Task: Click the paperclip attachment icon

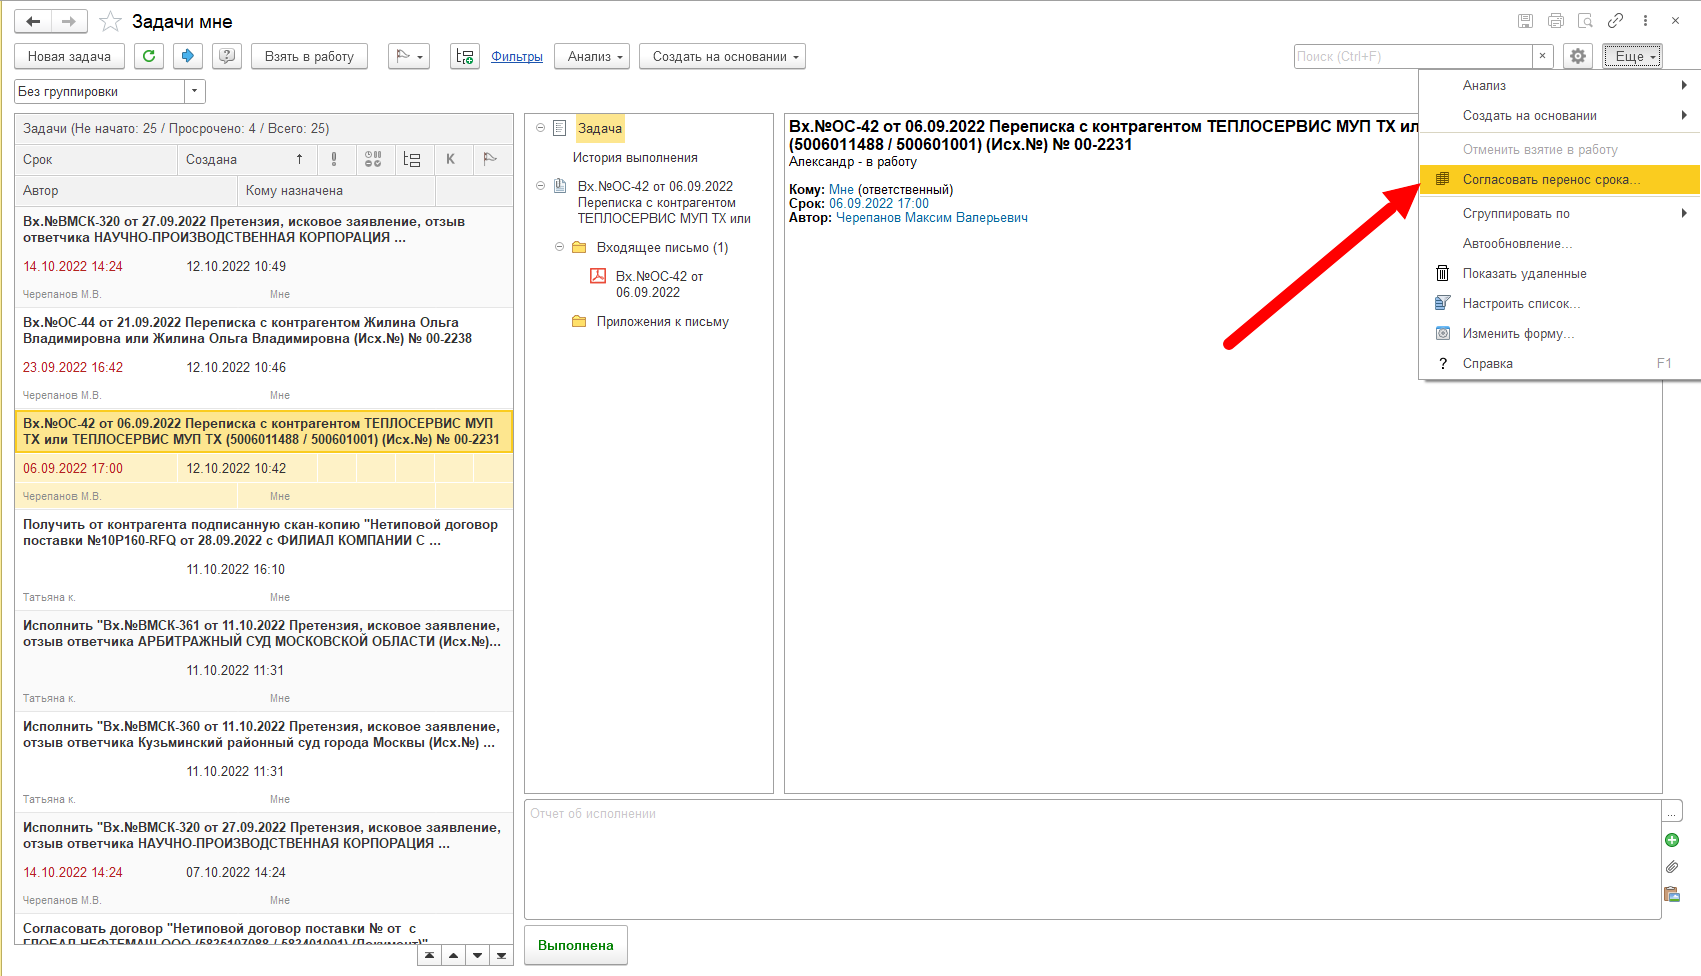Action: [x=1672, y=867]
